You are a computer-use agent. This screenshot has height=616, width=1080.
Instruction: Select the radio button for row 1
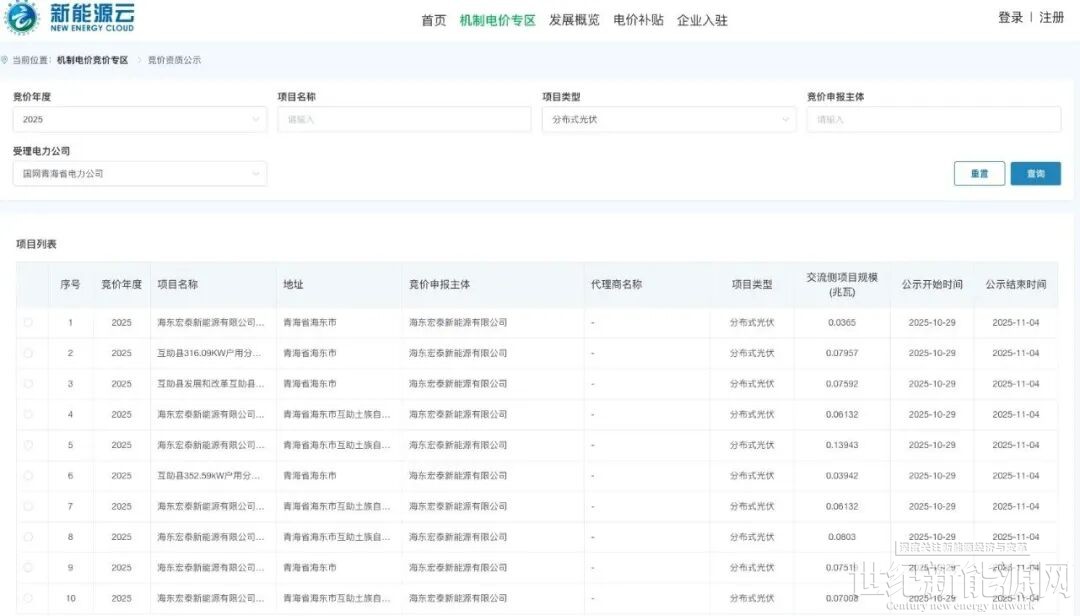click(x=28, y=322)
